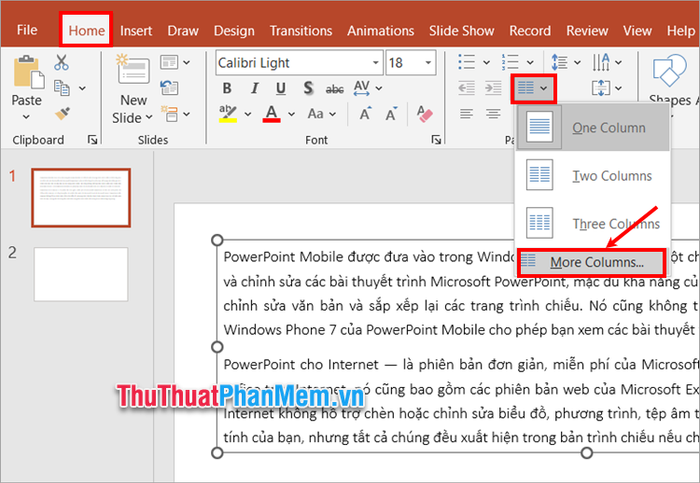700x483 pixels.
Task: Open the slide Section icon
Action: click(x=170, y=113)
